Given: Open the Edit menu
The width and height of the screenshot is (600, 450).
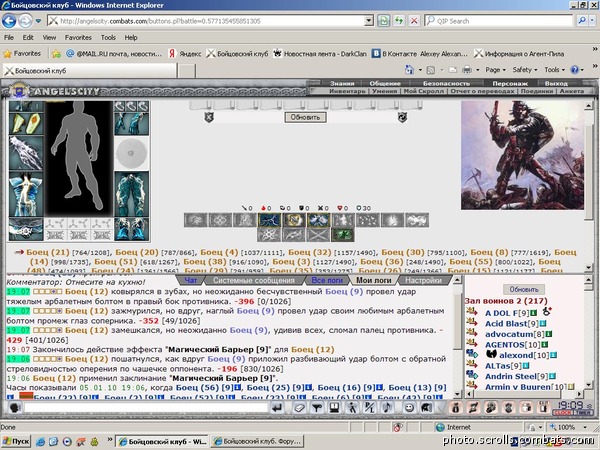Looking at the screenshot, I should (x=28, y=38).
